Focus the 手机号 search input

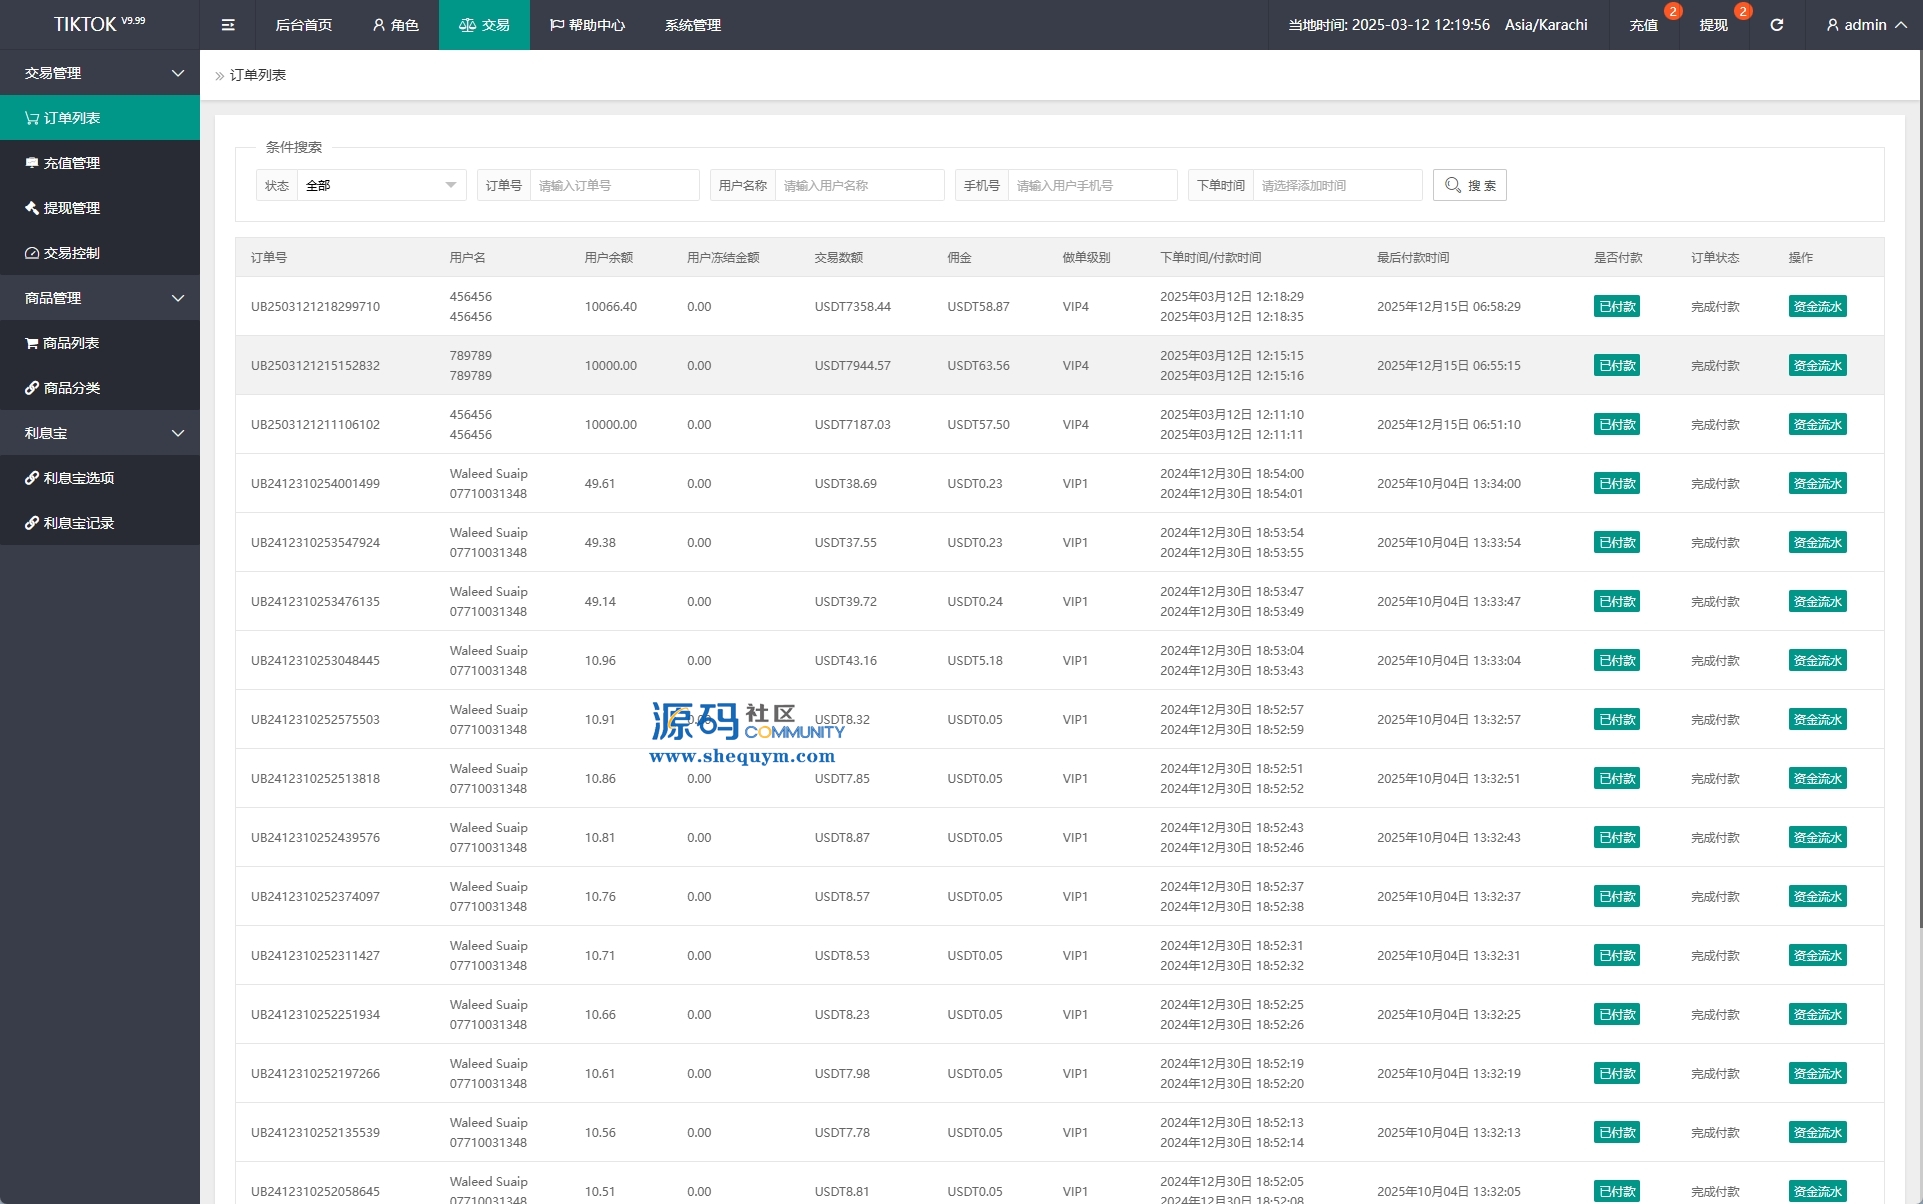point(1092,185)
